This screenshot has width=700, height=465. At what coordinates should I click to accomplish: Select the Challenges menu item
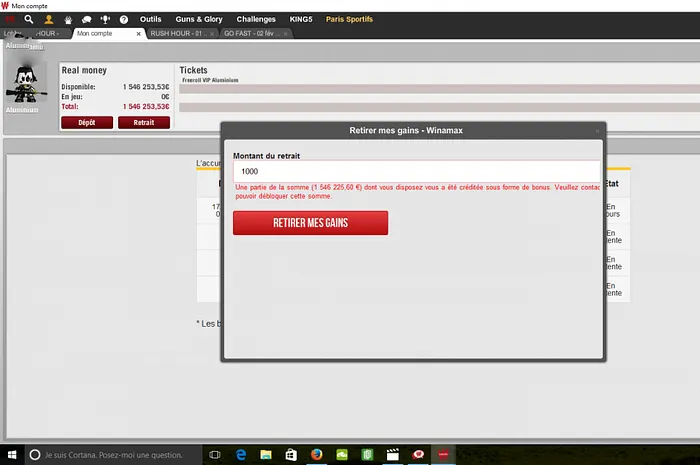pyautogui.click(x=256, y=19)
